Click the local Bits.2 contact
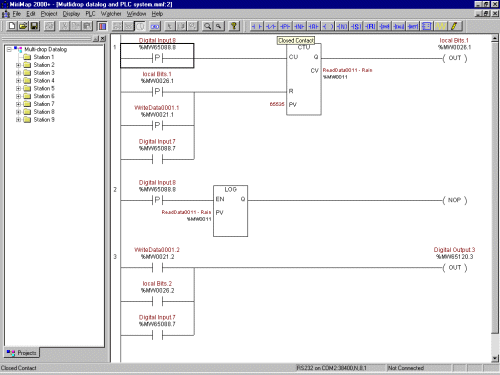 pos(157,301)
